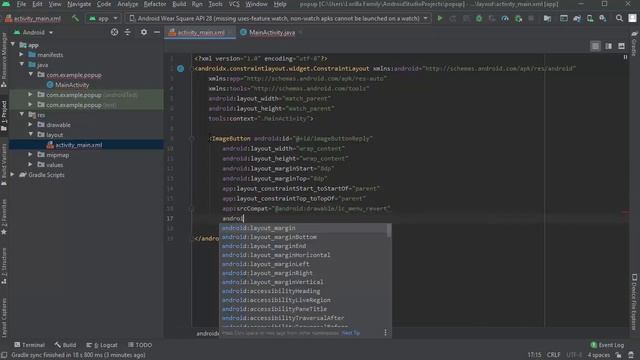The image size is (640, 360).
Task: Click activity_main.xml breadcrumb in navigation bar
Action: click(33, 18)
